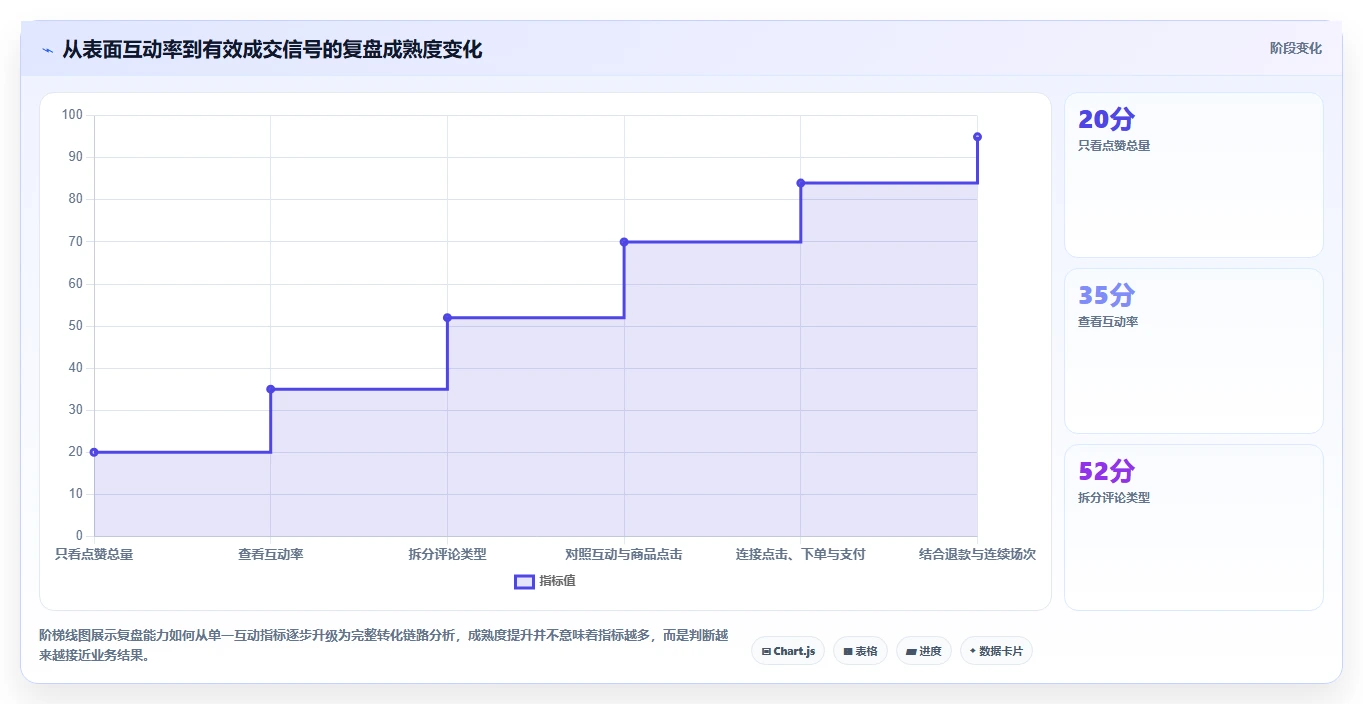Open the 52分 拆分评论类型 card
Viewport: 1363px width, 704px height.
(1194, 527)
